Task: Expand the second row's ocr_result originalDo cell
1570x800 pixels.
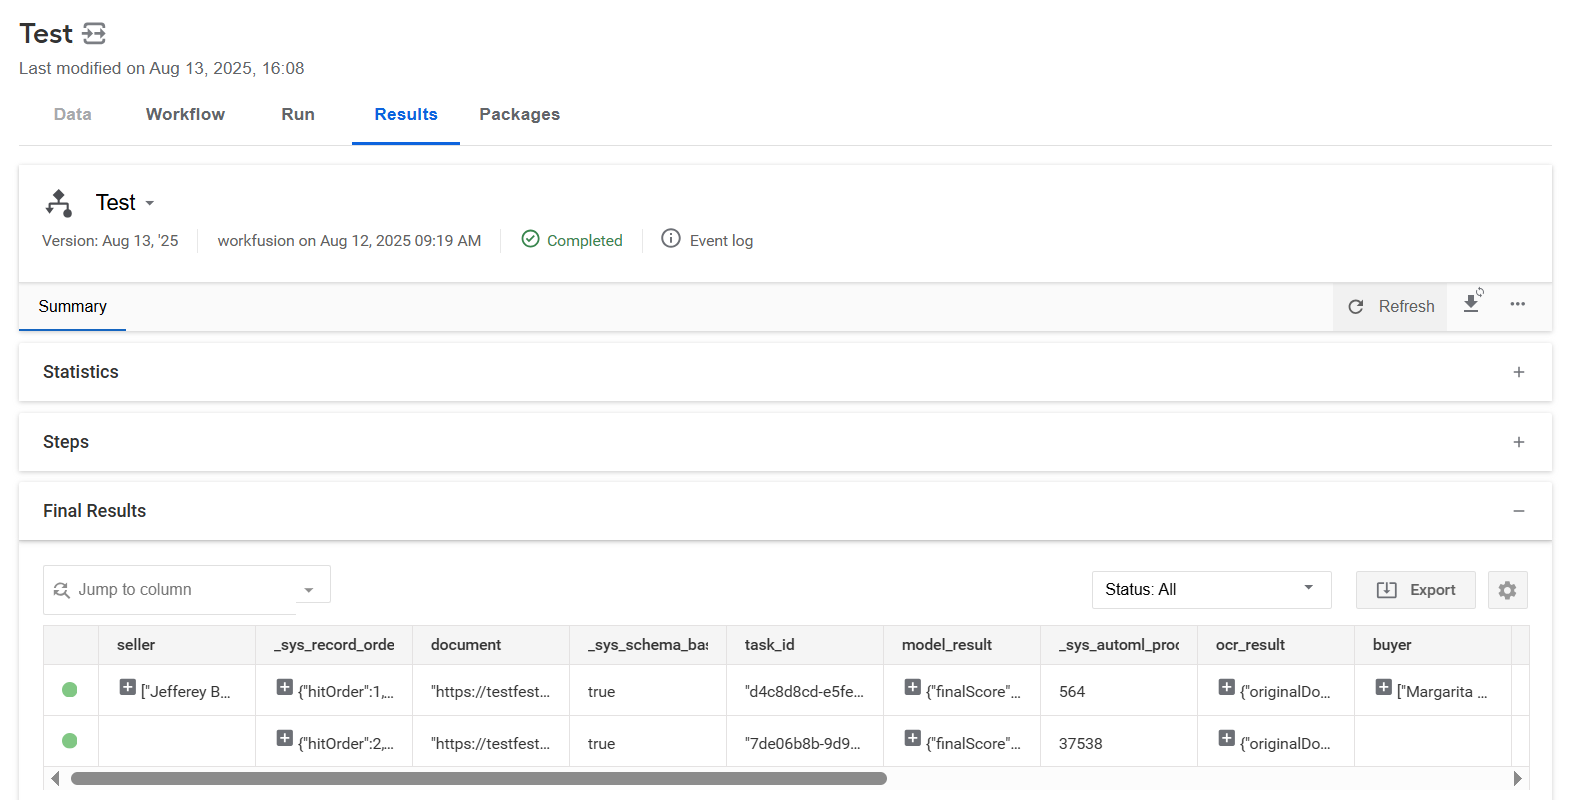Action: [x=1226, y=738]
